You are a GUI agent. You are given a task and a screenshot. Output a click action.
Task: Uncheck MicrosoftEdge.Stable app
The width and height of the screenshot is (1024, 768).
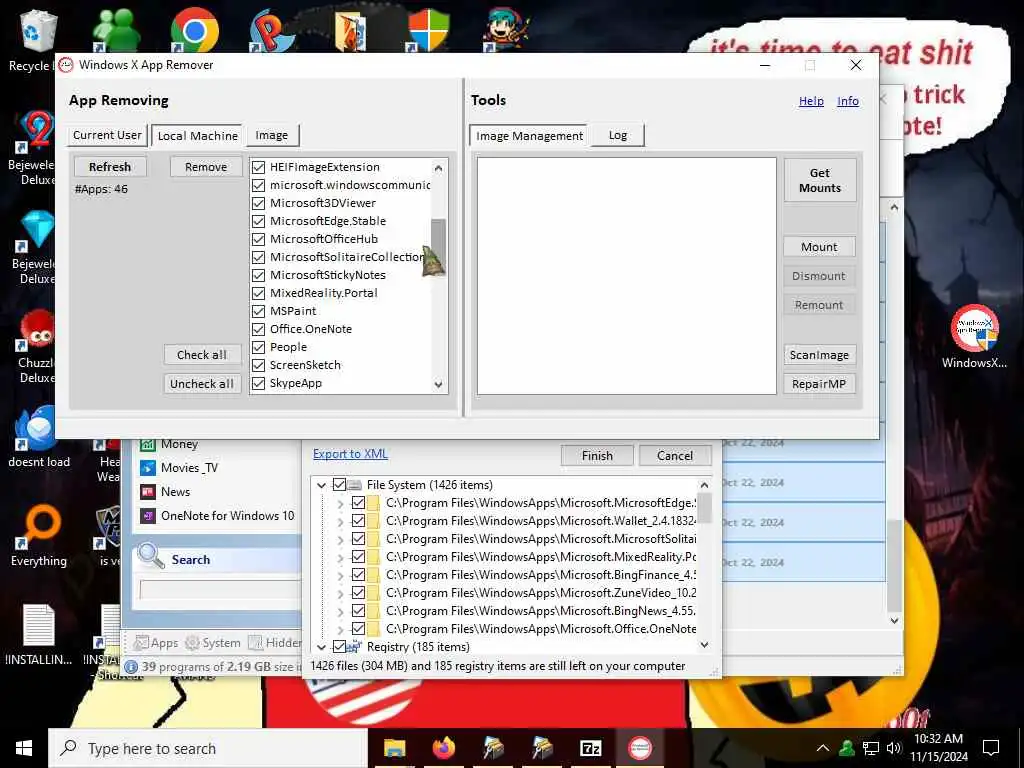[259, 221]
